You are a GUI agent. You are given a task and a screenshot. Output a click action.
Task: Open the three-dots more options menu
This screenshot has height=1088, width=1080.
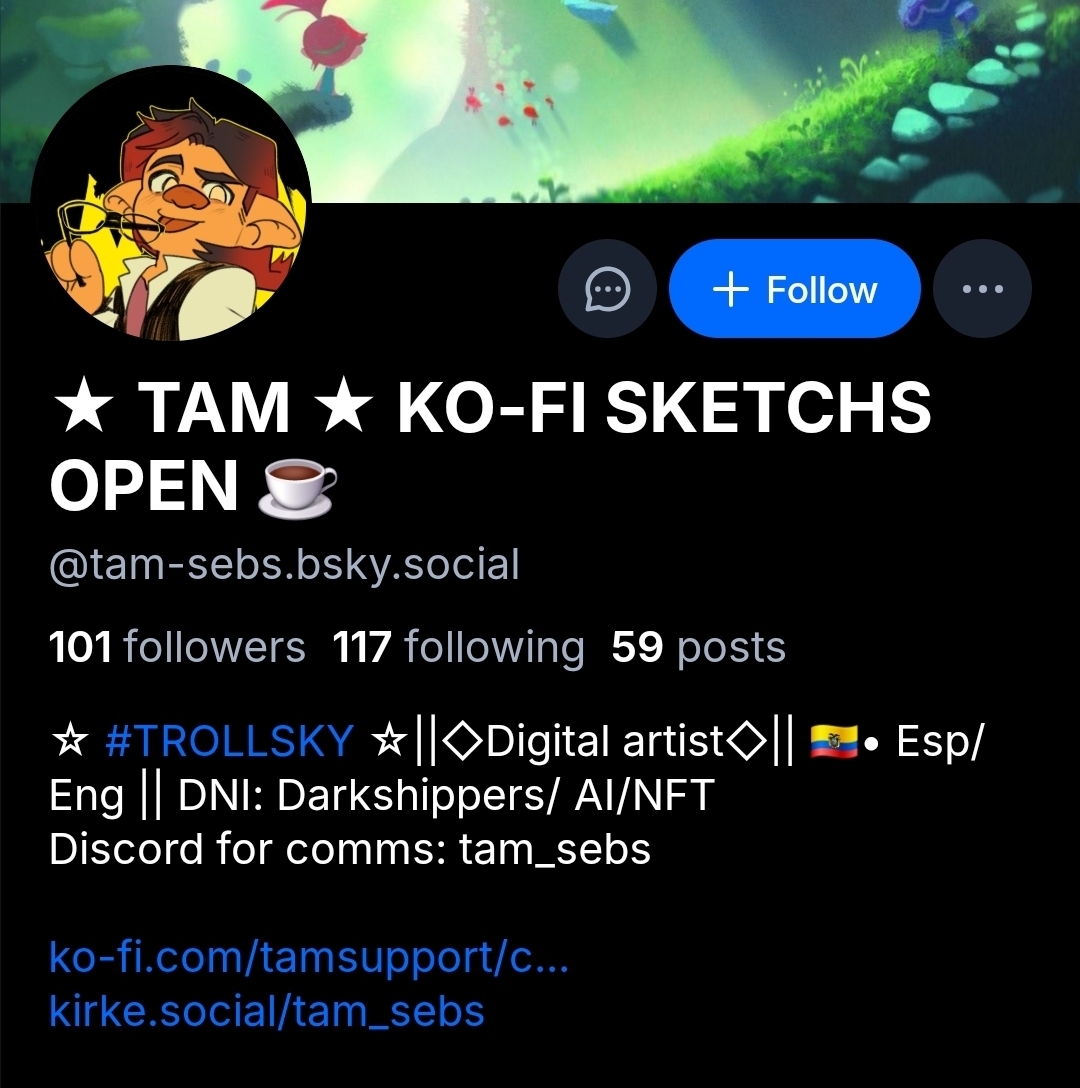[982, 289]
